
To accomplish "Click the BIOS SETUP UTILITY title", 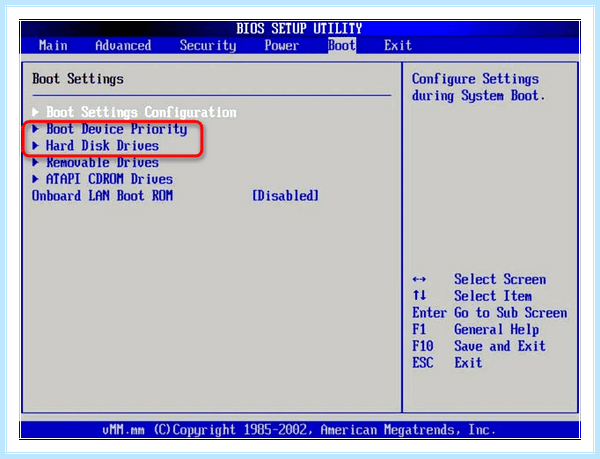I will (x=299, y=29).
